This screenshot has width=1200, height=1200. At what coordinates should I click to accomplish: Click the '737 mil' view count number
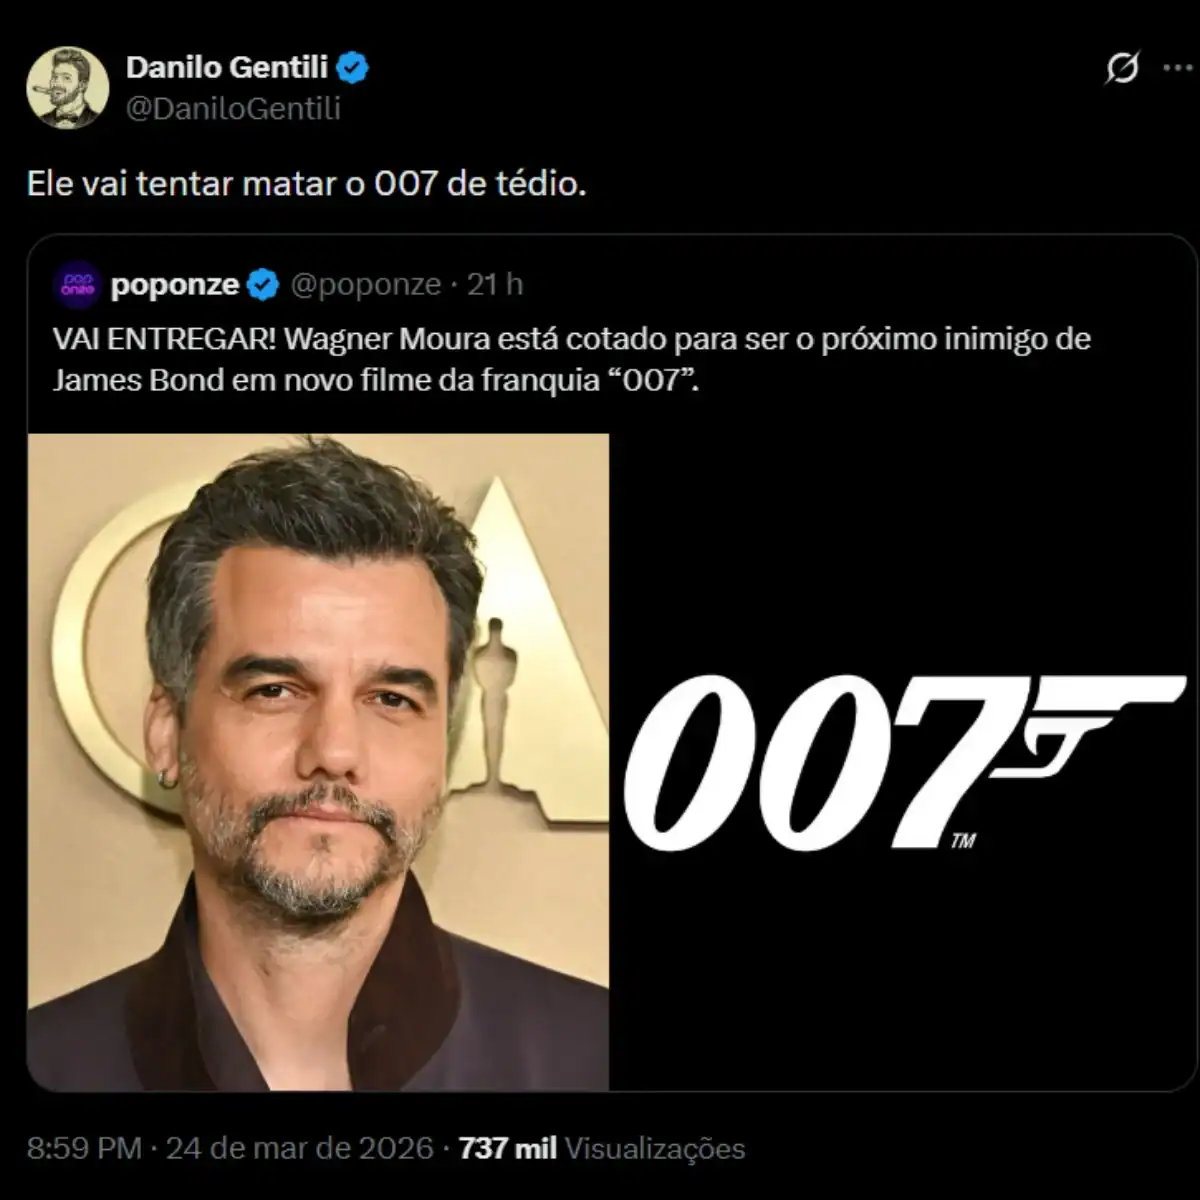click(x=507, y=1147)
